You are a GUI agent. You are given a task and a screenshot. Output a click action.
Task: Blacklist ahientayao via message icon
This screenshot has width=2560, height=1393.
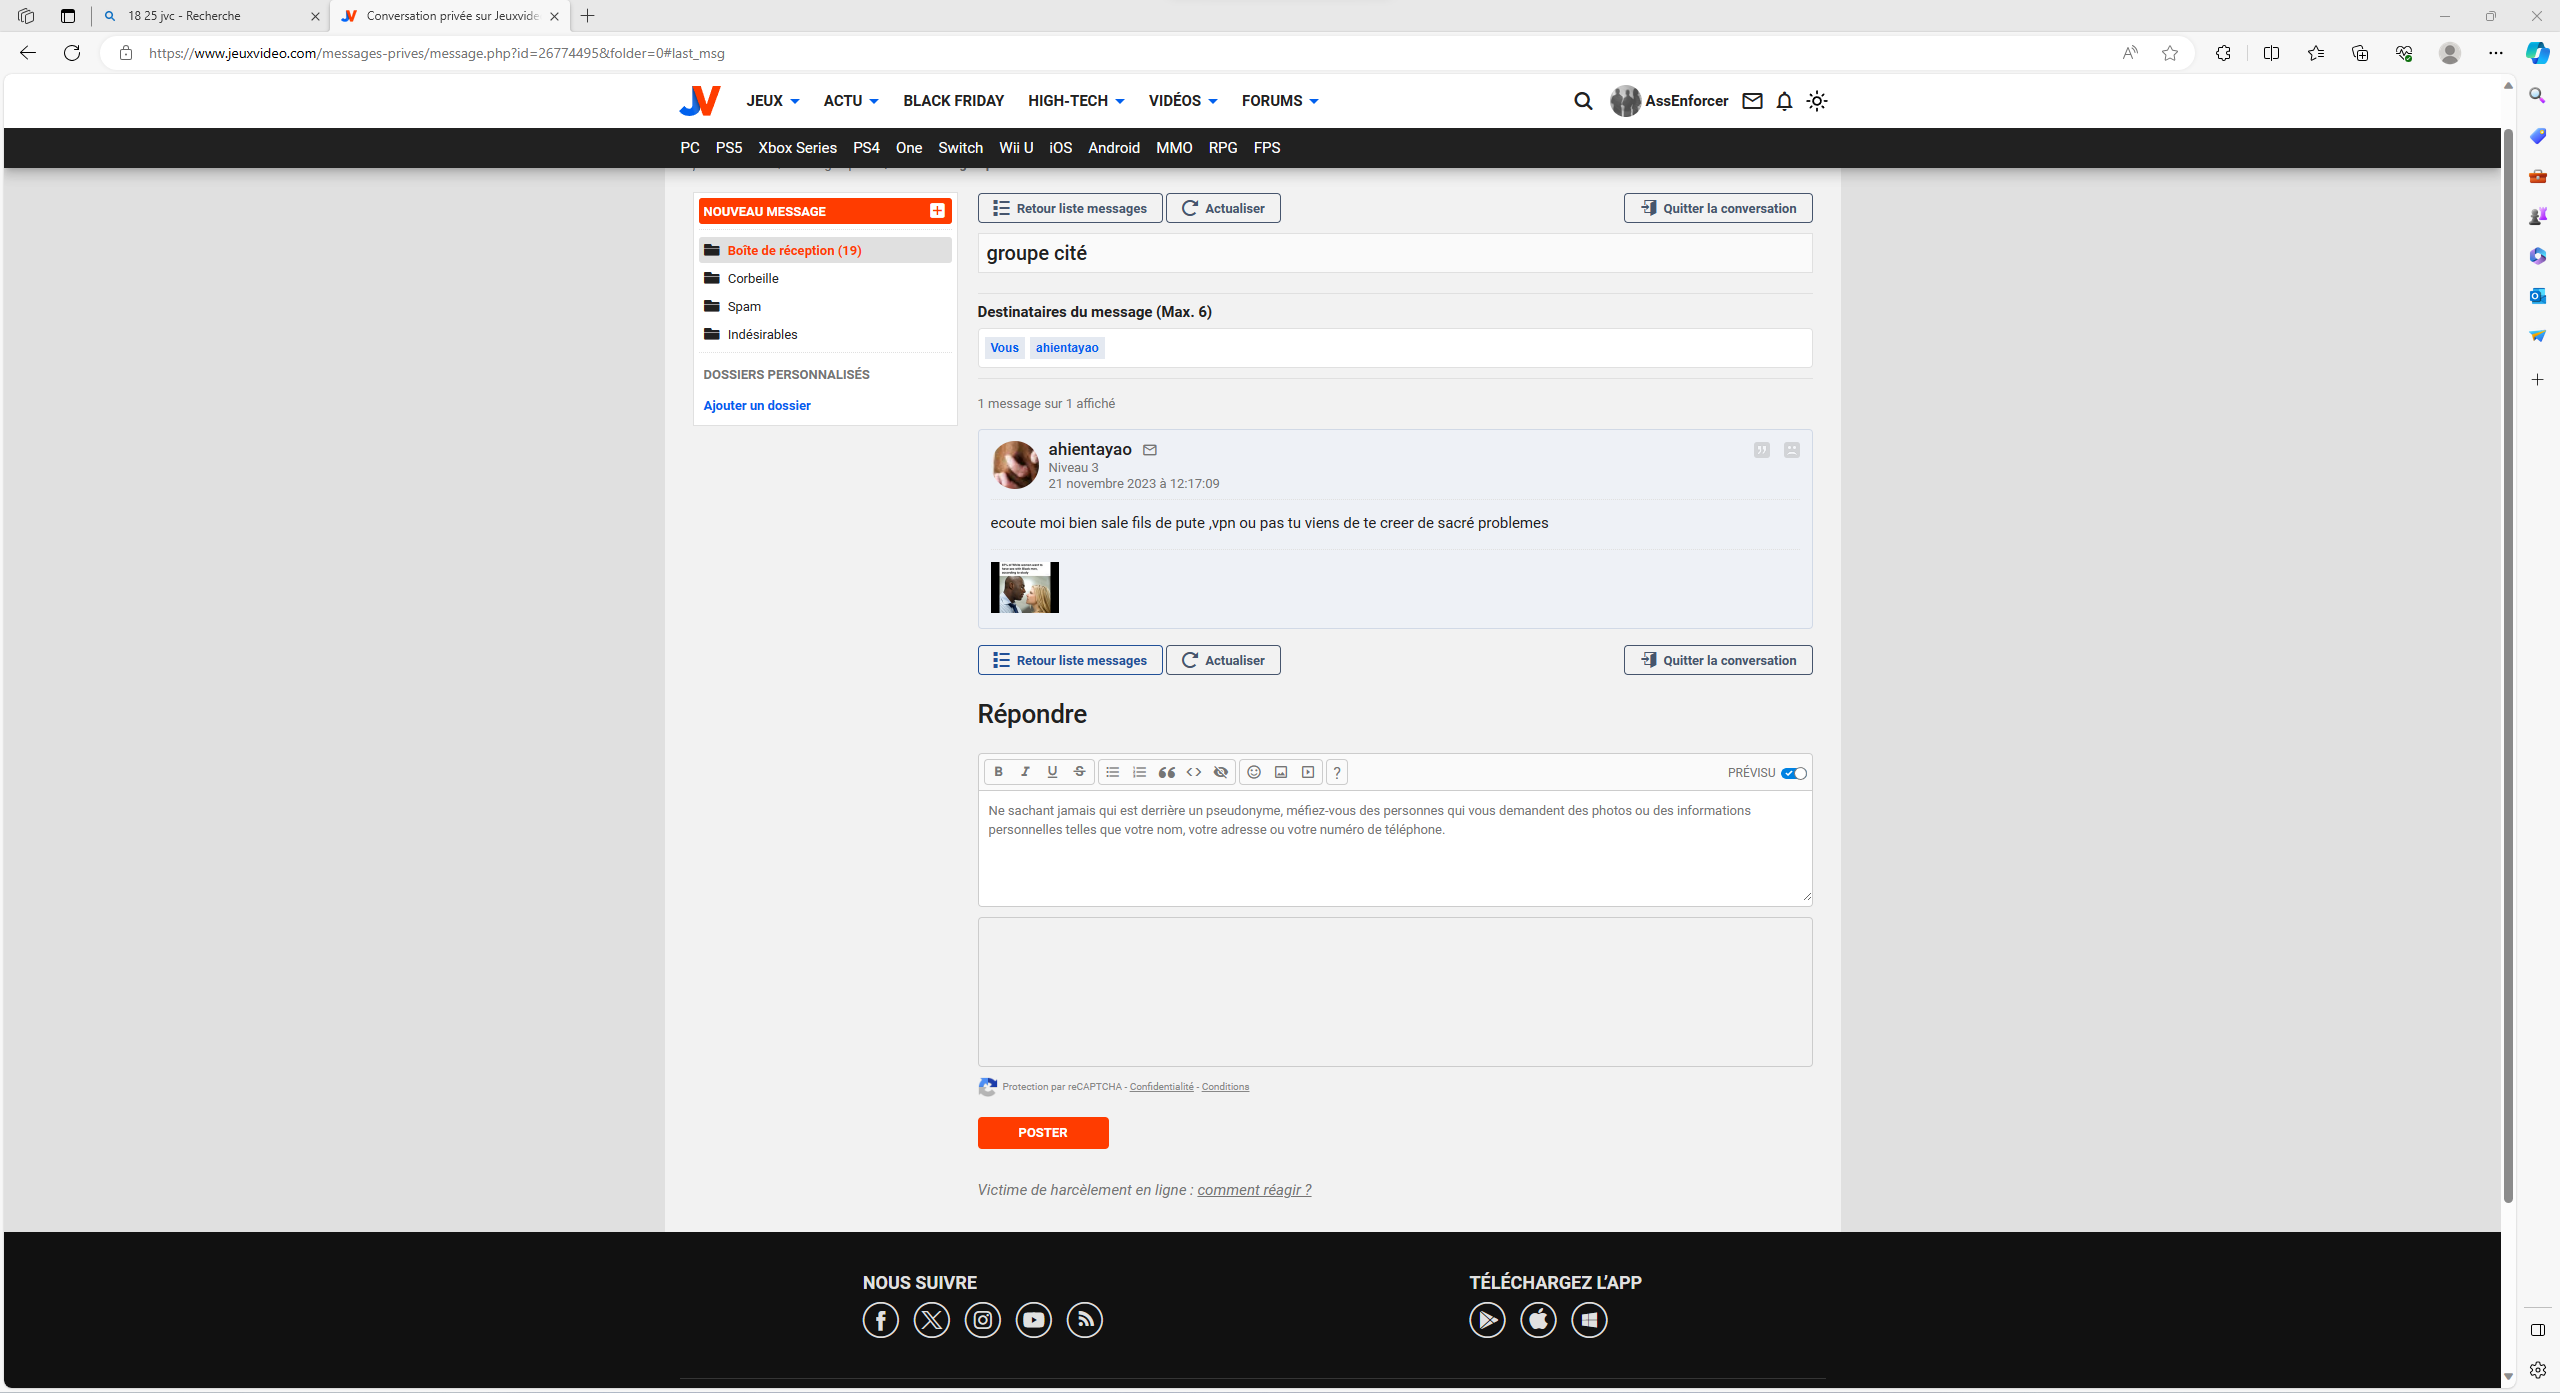(x=1792, y=450)
